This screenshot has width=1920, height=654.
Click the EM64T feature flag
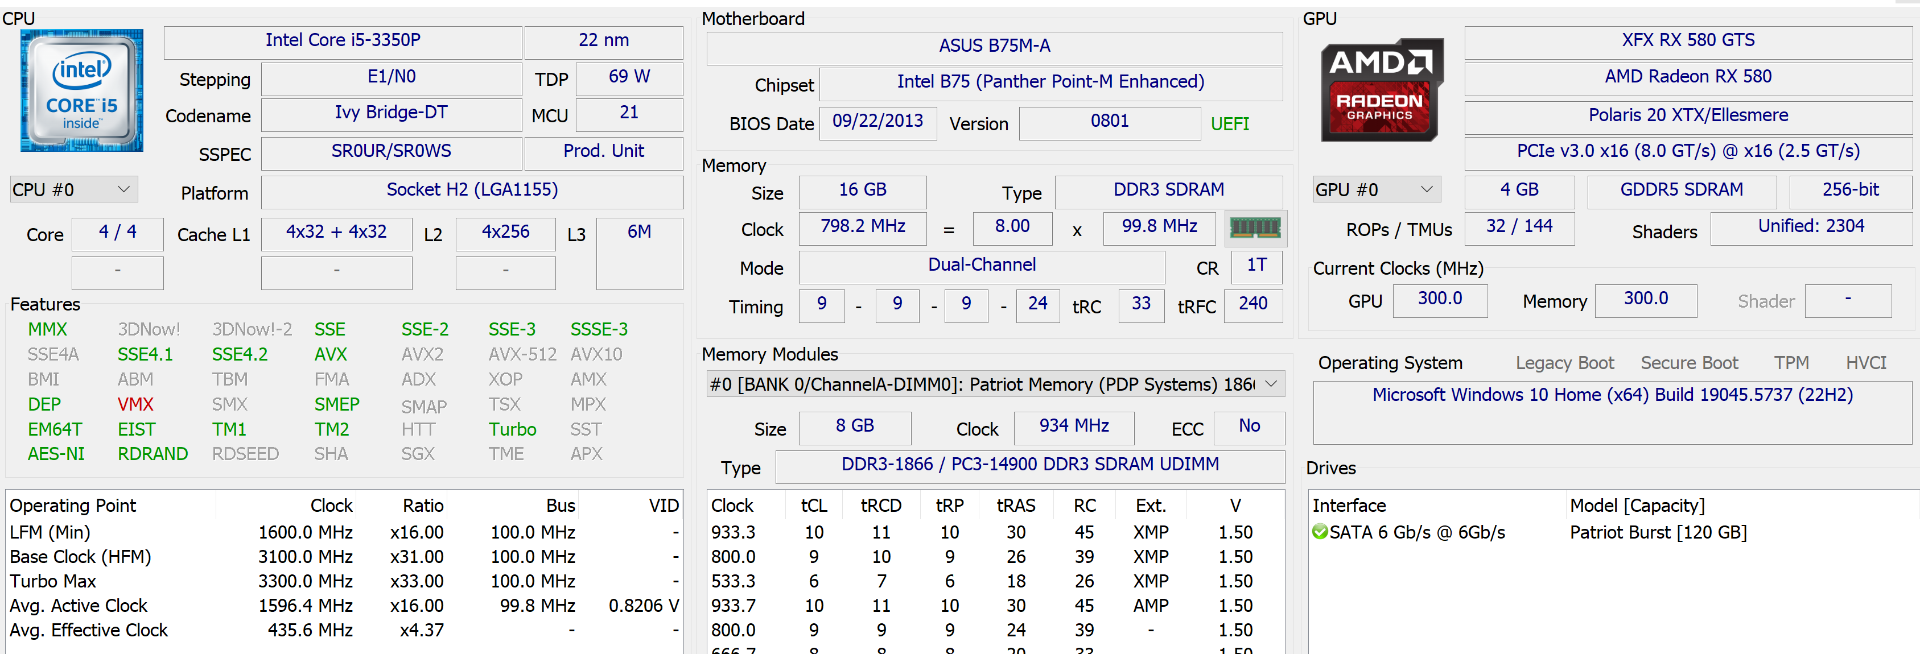55,429
